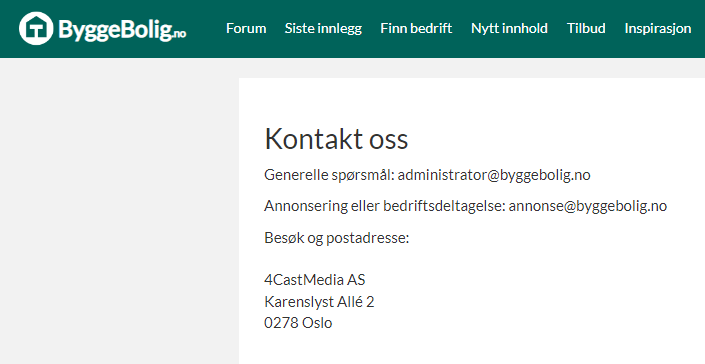705x364 pixels.
Task: Click the Kontakt oss heading
Action: coord(336,138)
